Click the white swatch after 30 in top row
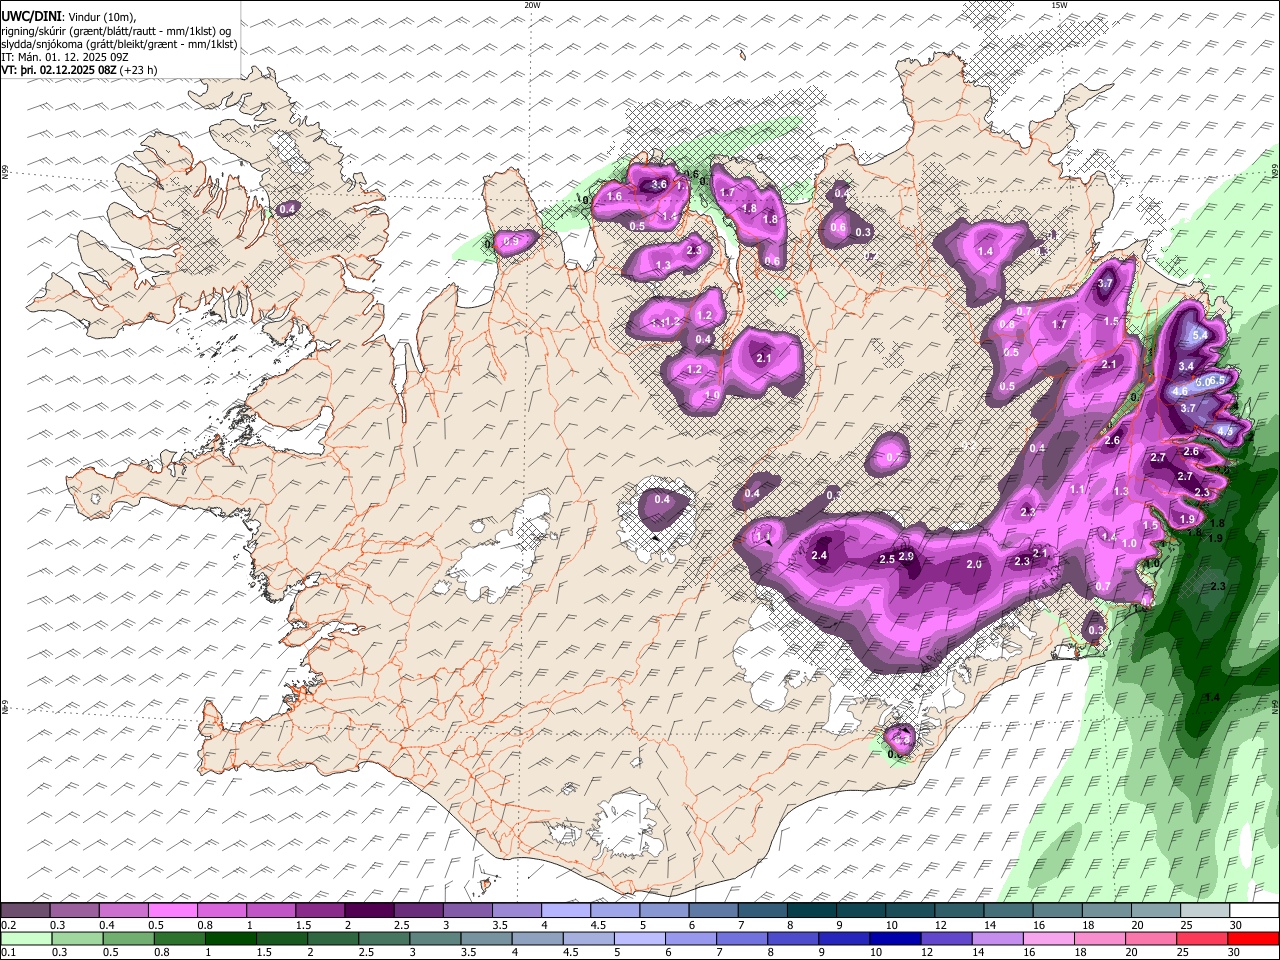Screen dimensions: 1280x960 pos(1254,911)
